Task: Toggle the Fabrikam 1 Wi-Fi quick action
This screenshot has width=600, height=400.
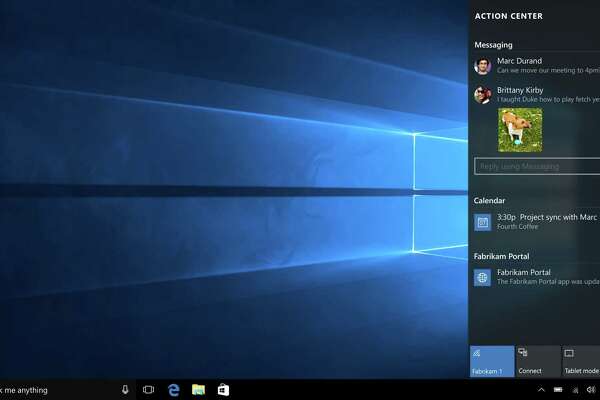Action: click(x=492, y=361)
